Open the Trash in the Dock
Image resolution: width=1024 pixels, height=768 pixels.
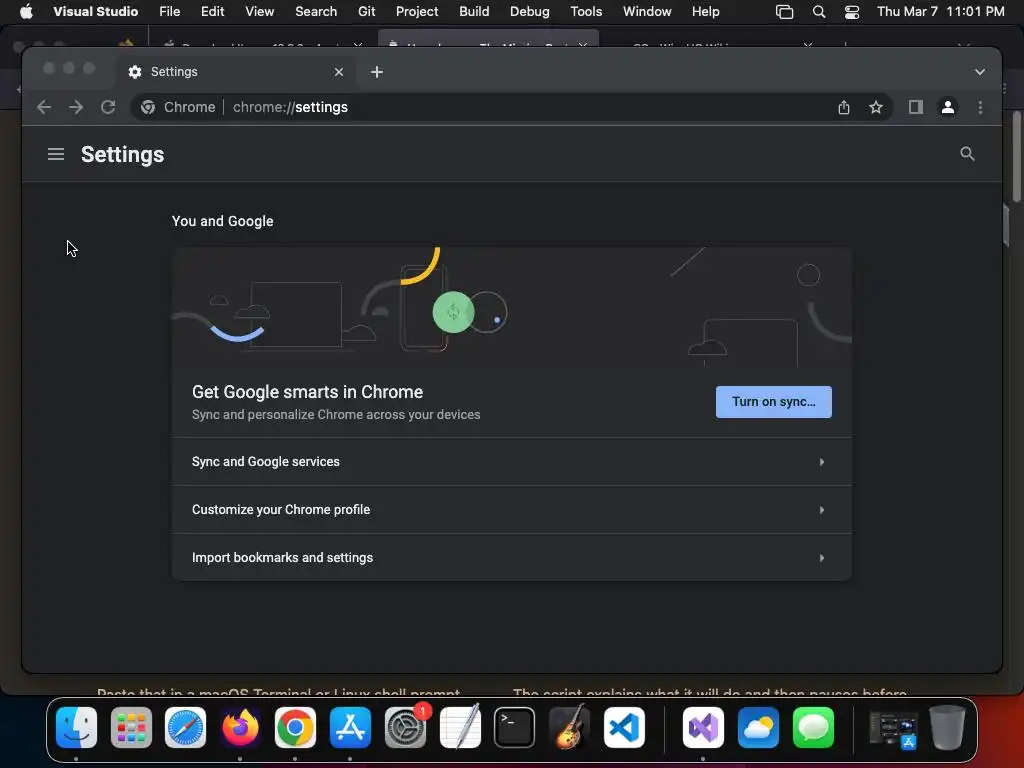pos(947,727)
